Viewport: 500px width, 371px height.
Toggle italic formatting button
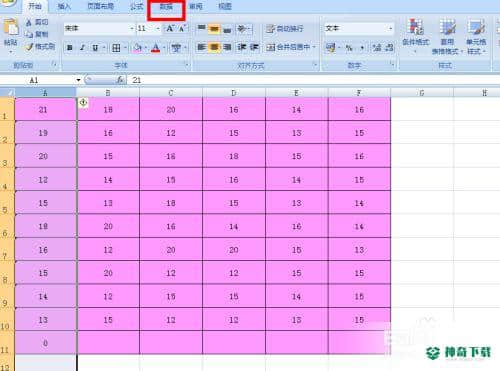click(x=82, y=48)
